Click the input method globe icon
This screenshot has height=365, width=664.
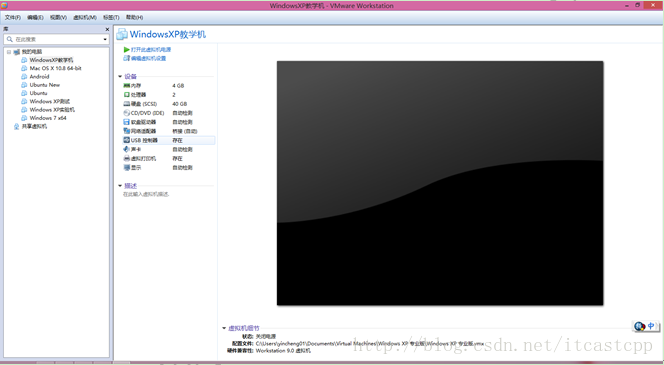pyautogui.click(x=639, y=326)
